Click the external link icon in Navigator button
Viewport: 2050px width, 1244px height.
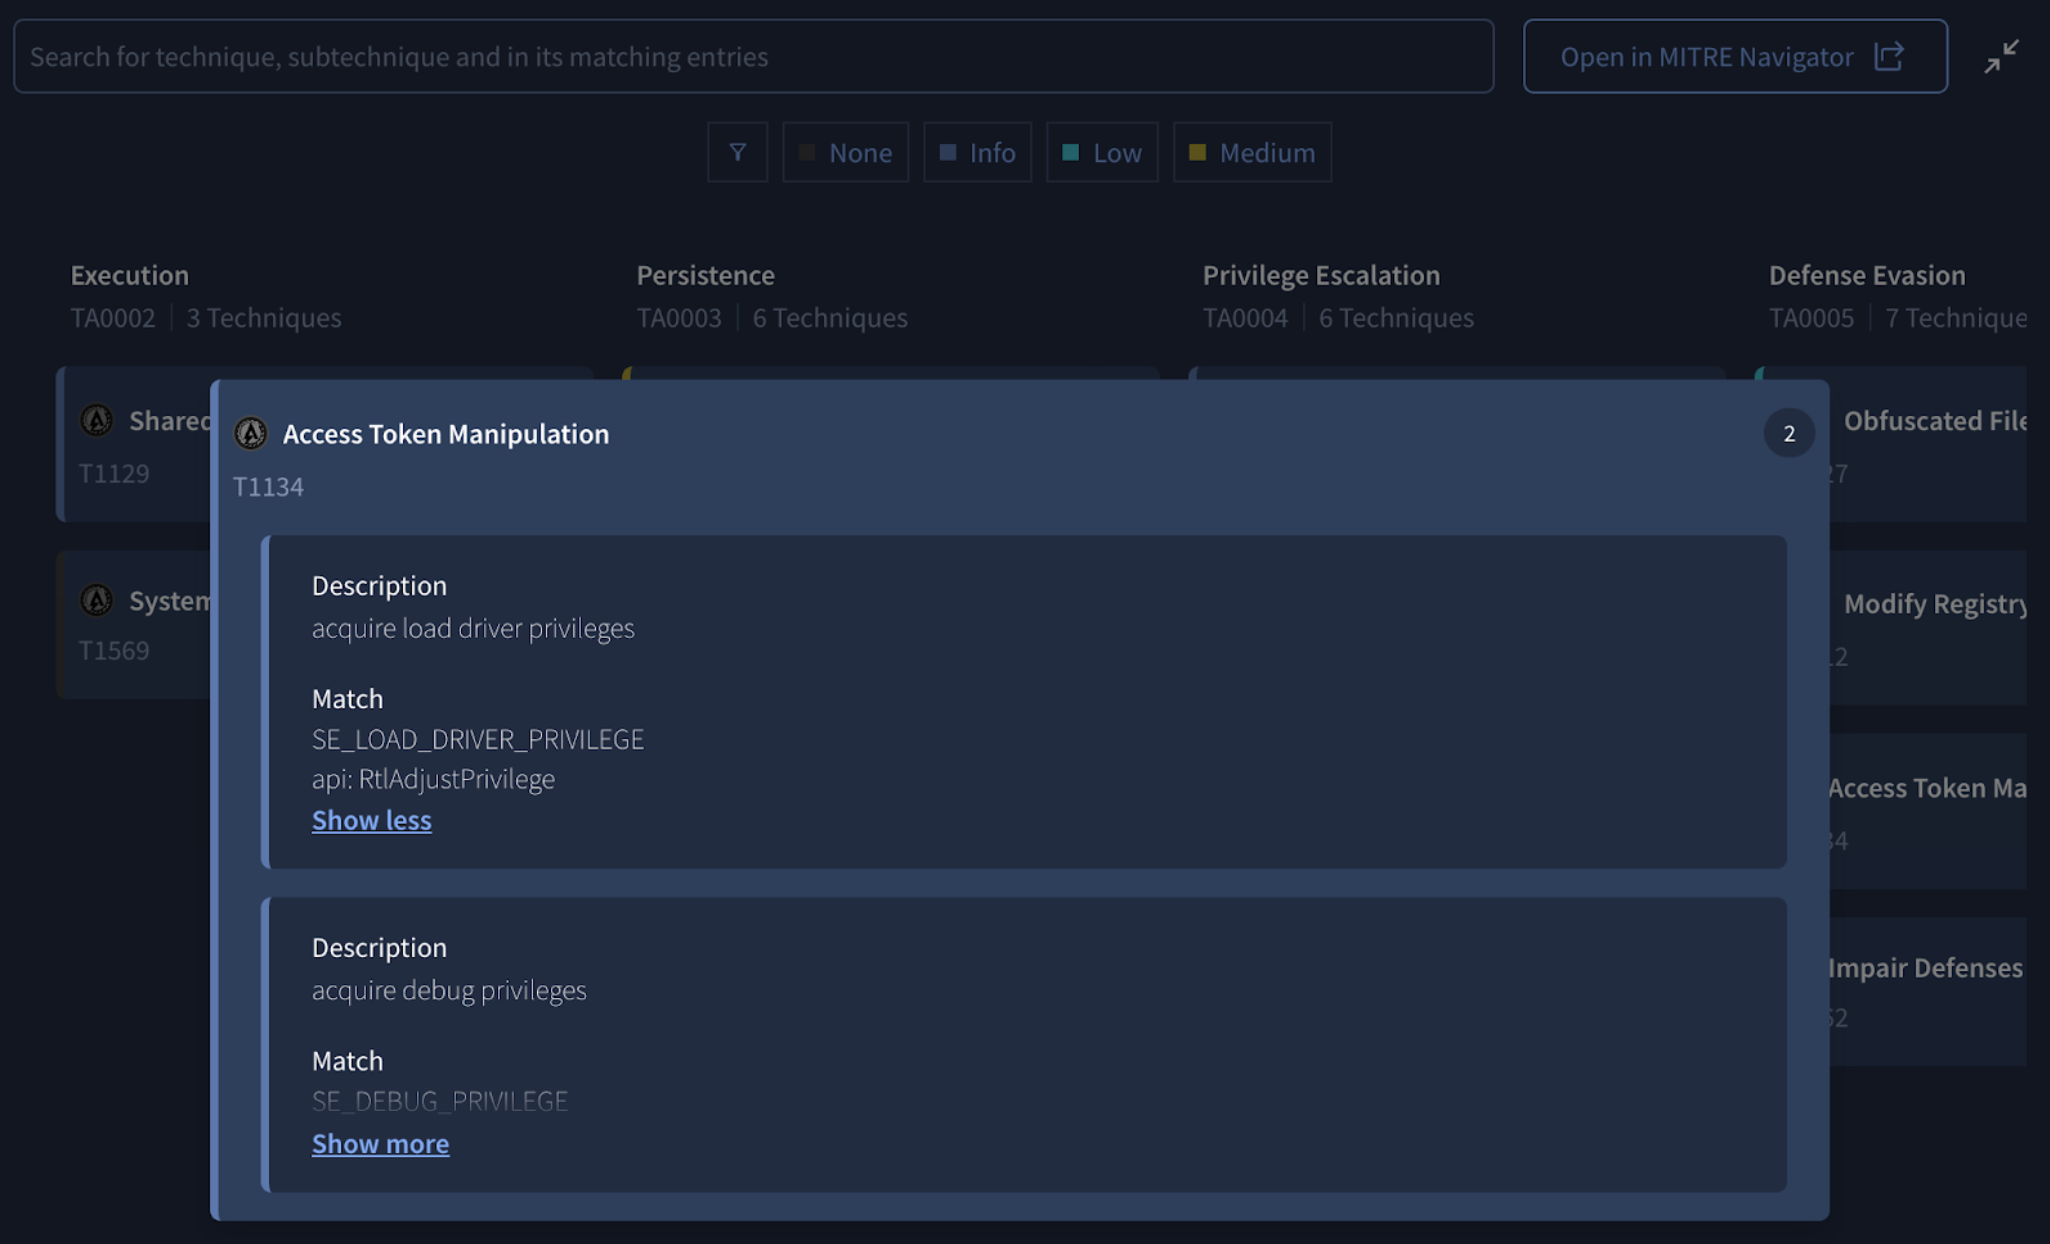click(x=1888, y=56)
